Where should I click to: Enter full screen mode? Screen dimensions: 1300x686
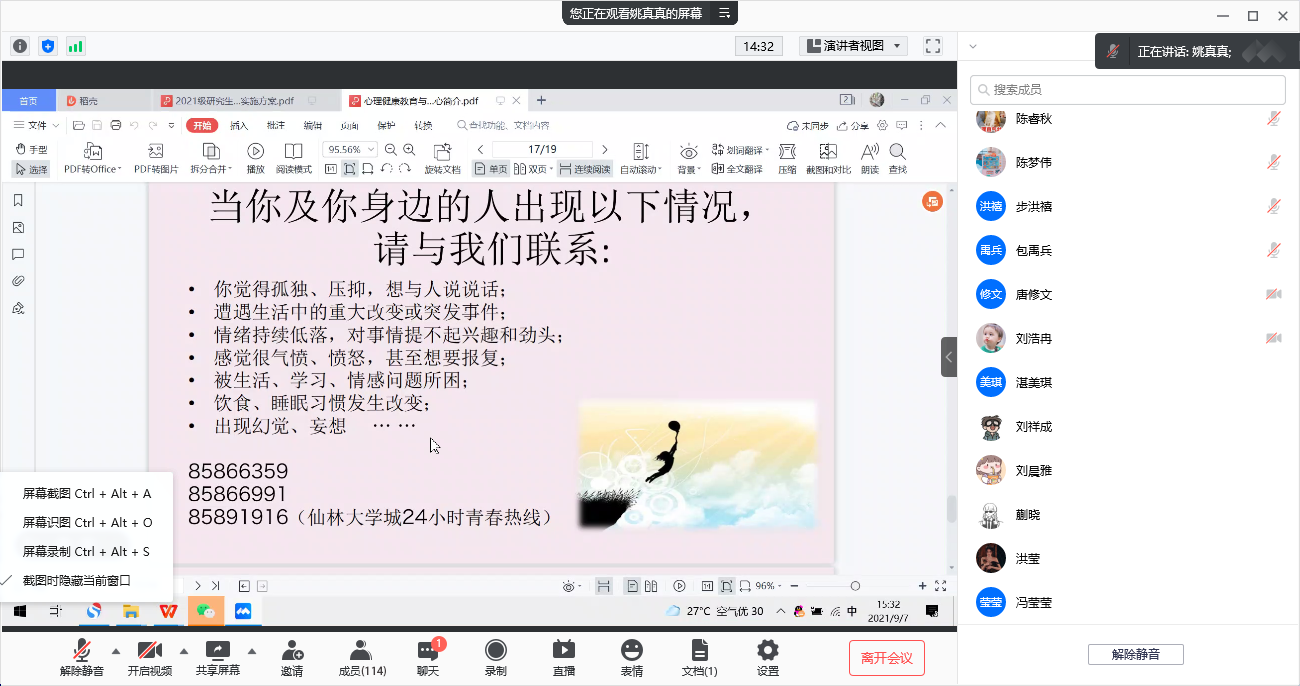pos(933,46)
